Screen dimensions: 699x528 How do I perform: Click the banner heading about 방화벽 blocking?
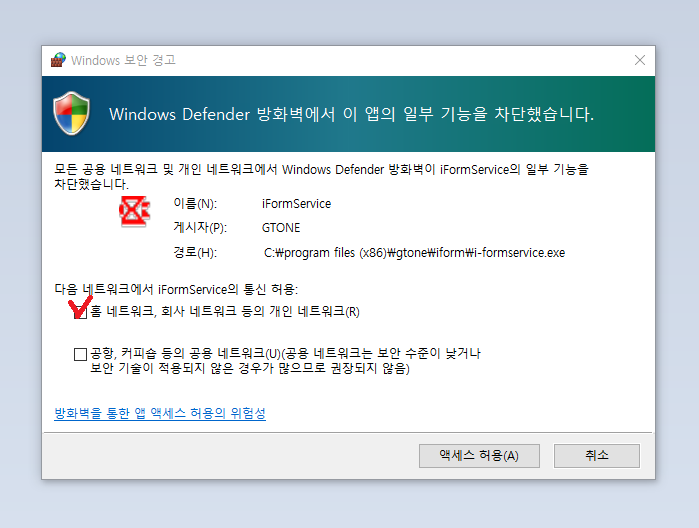coord(351,114)
